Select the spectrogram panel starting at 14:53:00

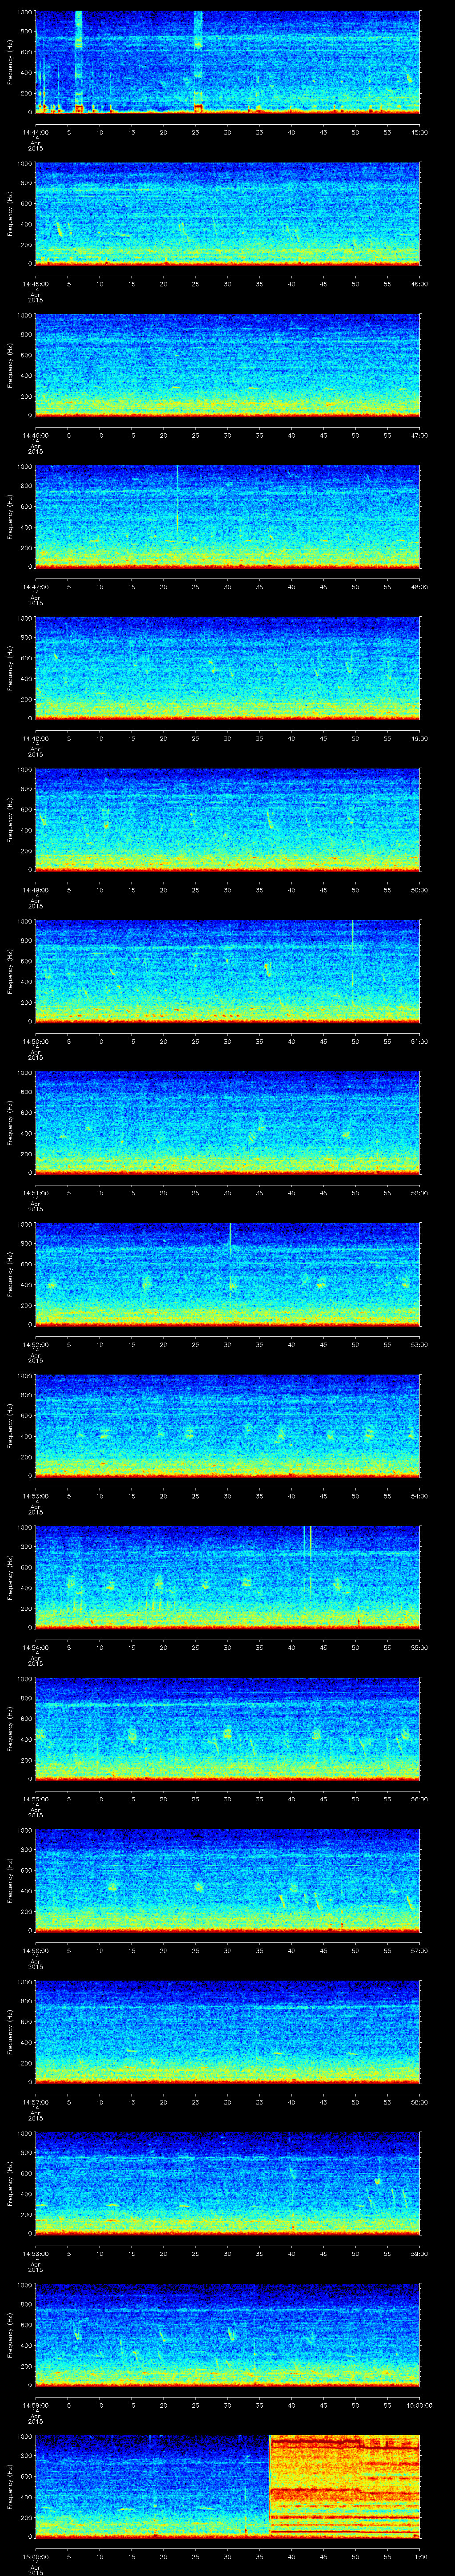[x=228, y=1425]
